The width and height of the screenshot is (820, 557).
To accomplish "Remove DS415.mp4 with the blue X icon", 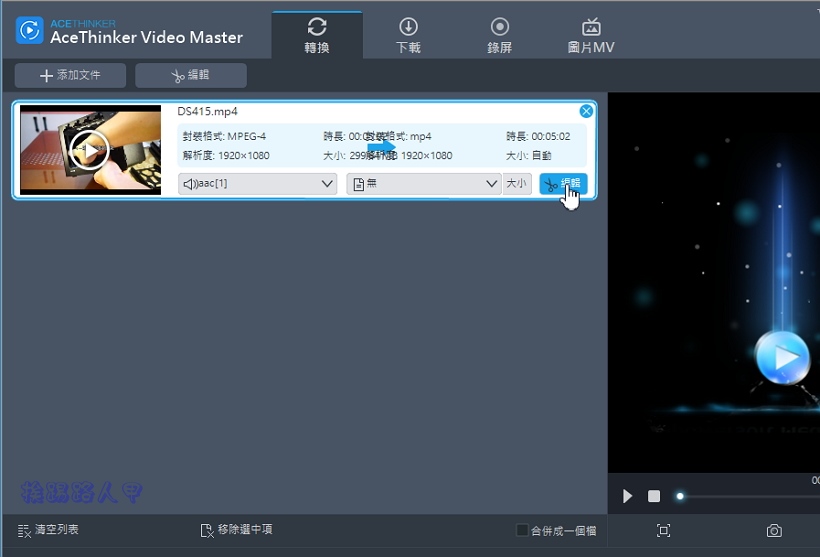I will [x=586, y=111].
